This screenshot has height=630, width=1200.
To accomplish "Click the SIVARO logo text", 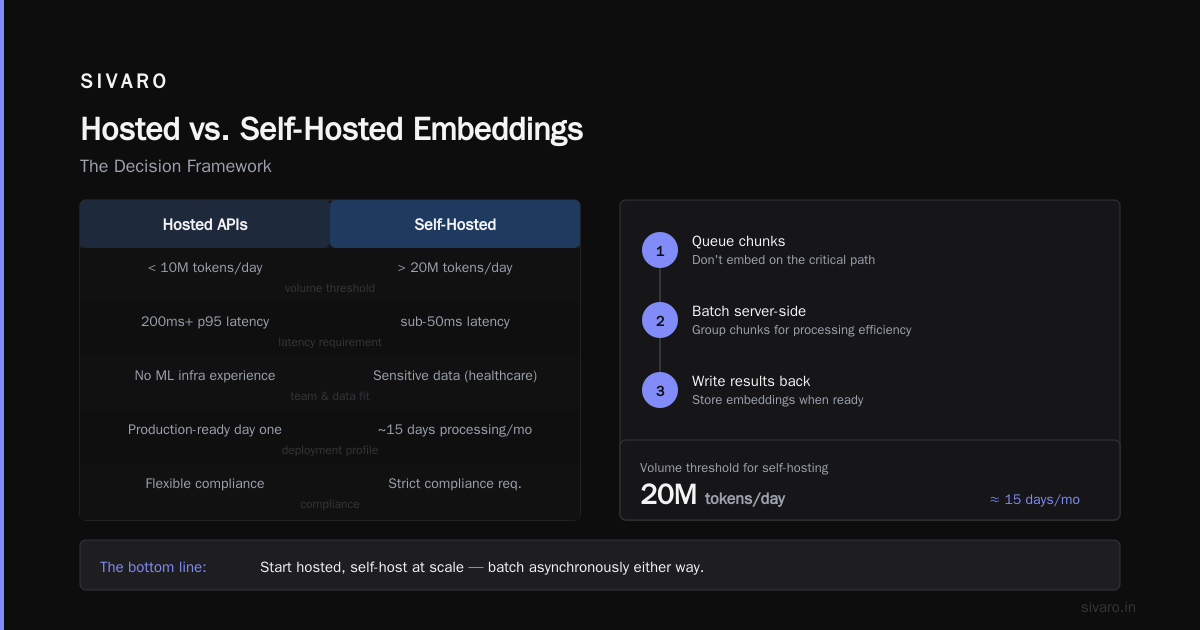I will pyautogui.click(x=124, y=81).
